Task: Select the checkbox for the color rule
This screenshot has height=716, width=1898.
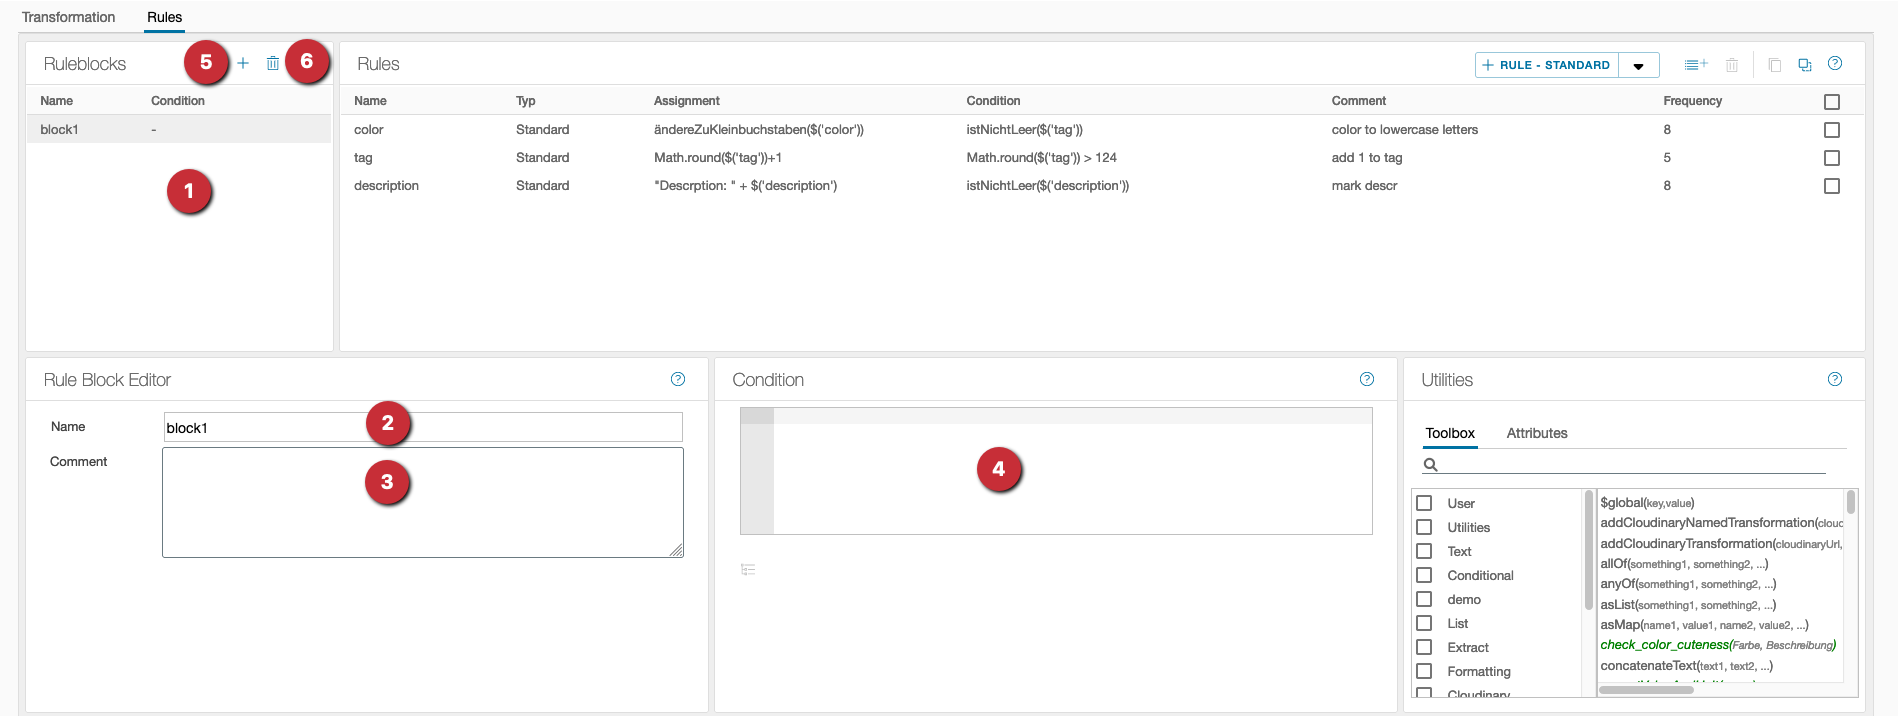Action: point(1832,130)
